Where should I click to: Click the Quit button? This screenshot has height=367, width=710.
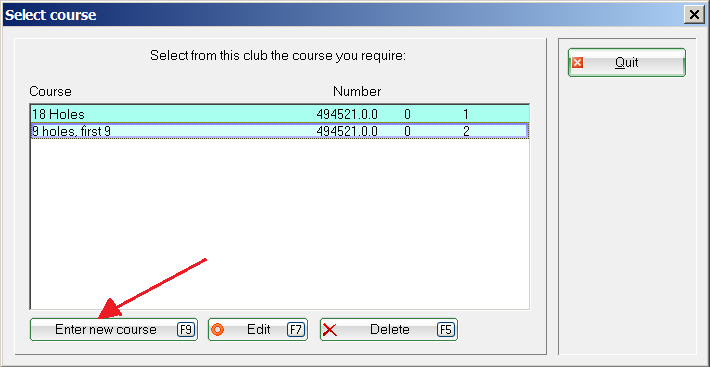(x=627, y=62)
